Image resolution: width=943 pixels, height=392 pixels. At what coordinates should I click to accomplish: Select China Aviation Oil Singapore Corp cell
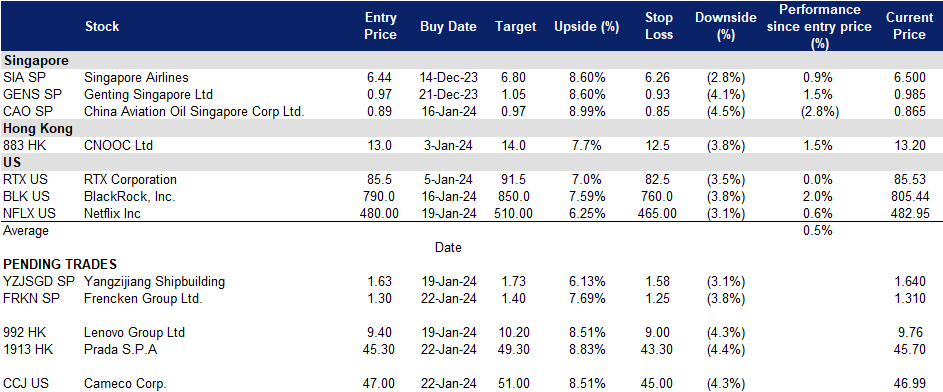tap(194, 111)
